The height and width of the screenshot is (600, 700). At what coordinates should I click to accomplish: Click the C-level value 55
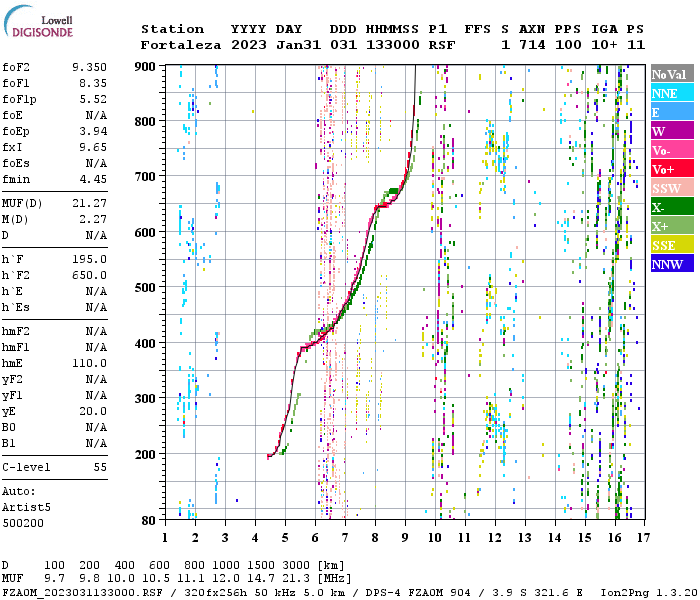click(x=100, y=467)
